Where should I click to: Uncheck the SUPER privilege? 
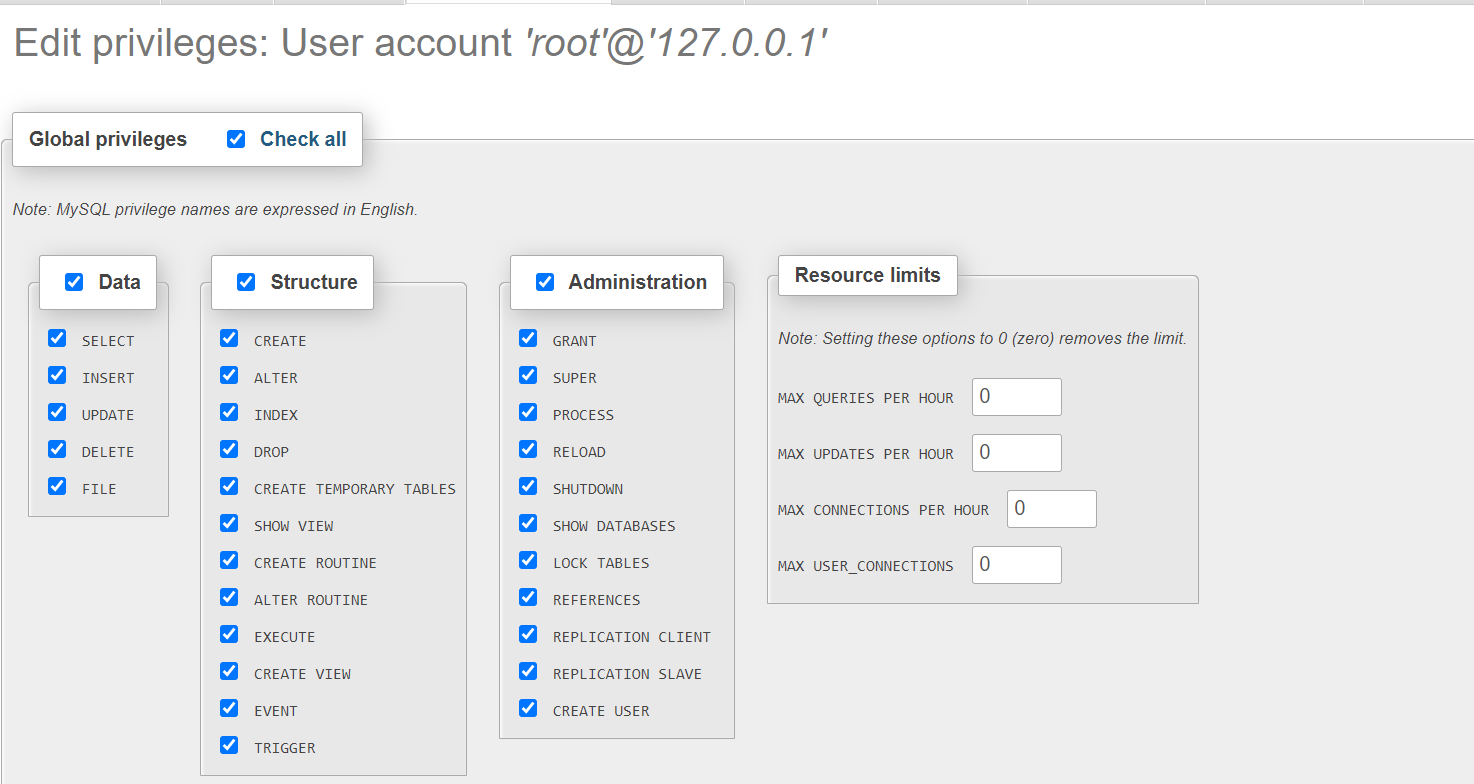coord(528,375)
